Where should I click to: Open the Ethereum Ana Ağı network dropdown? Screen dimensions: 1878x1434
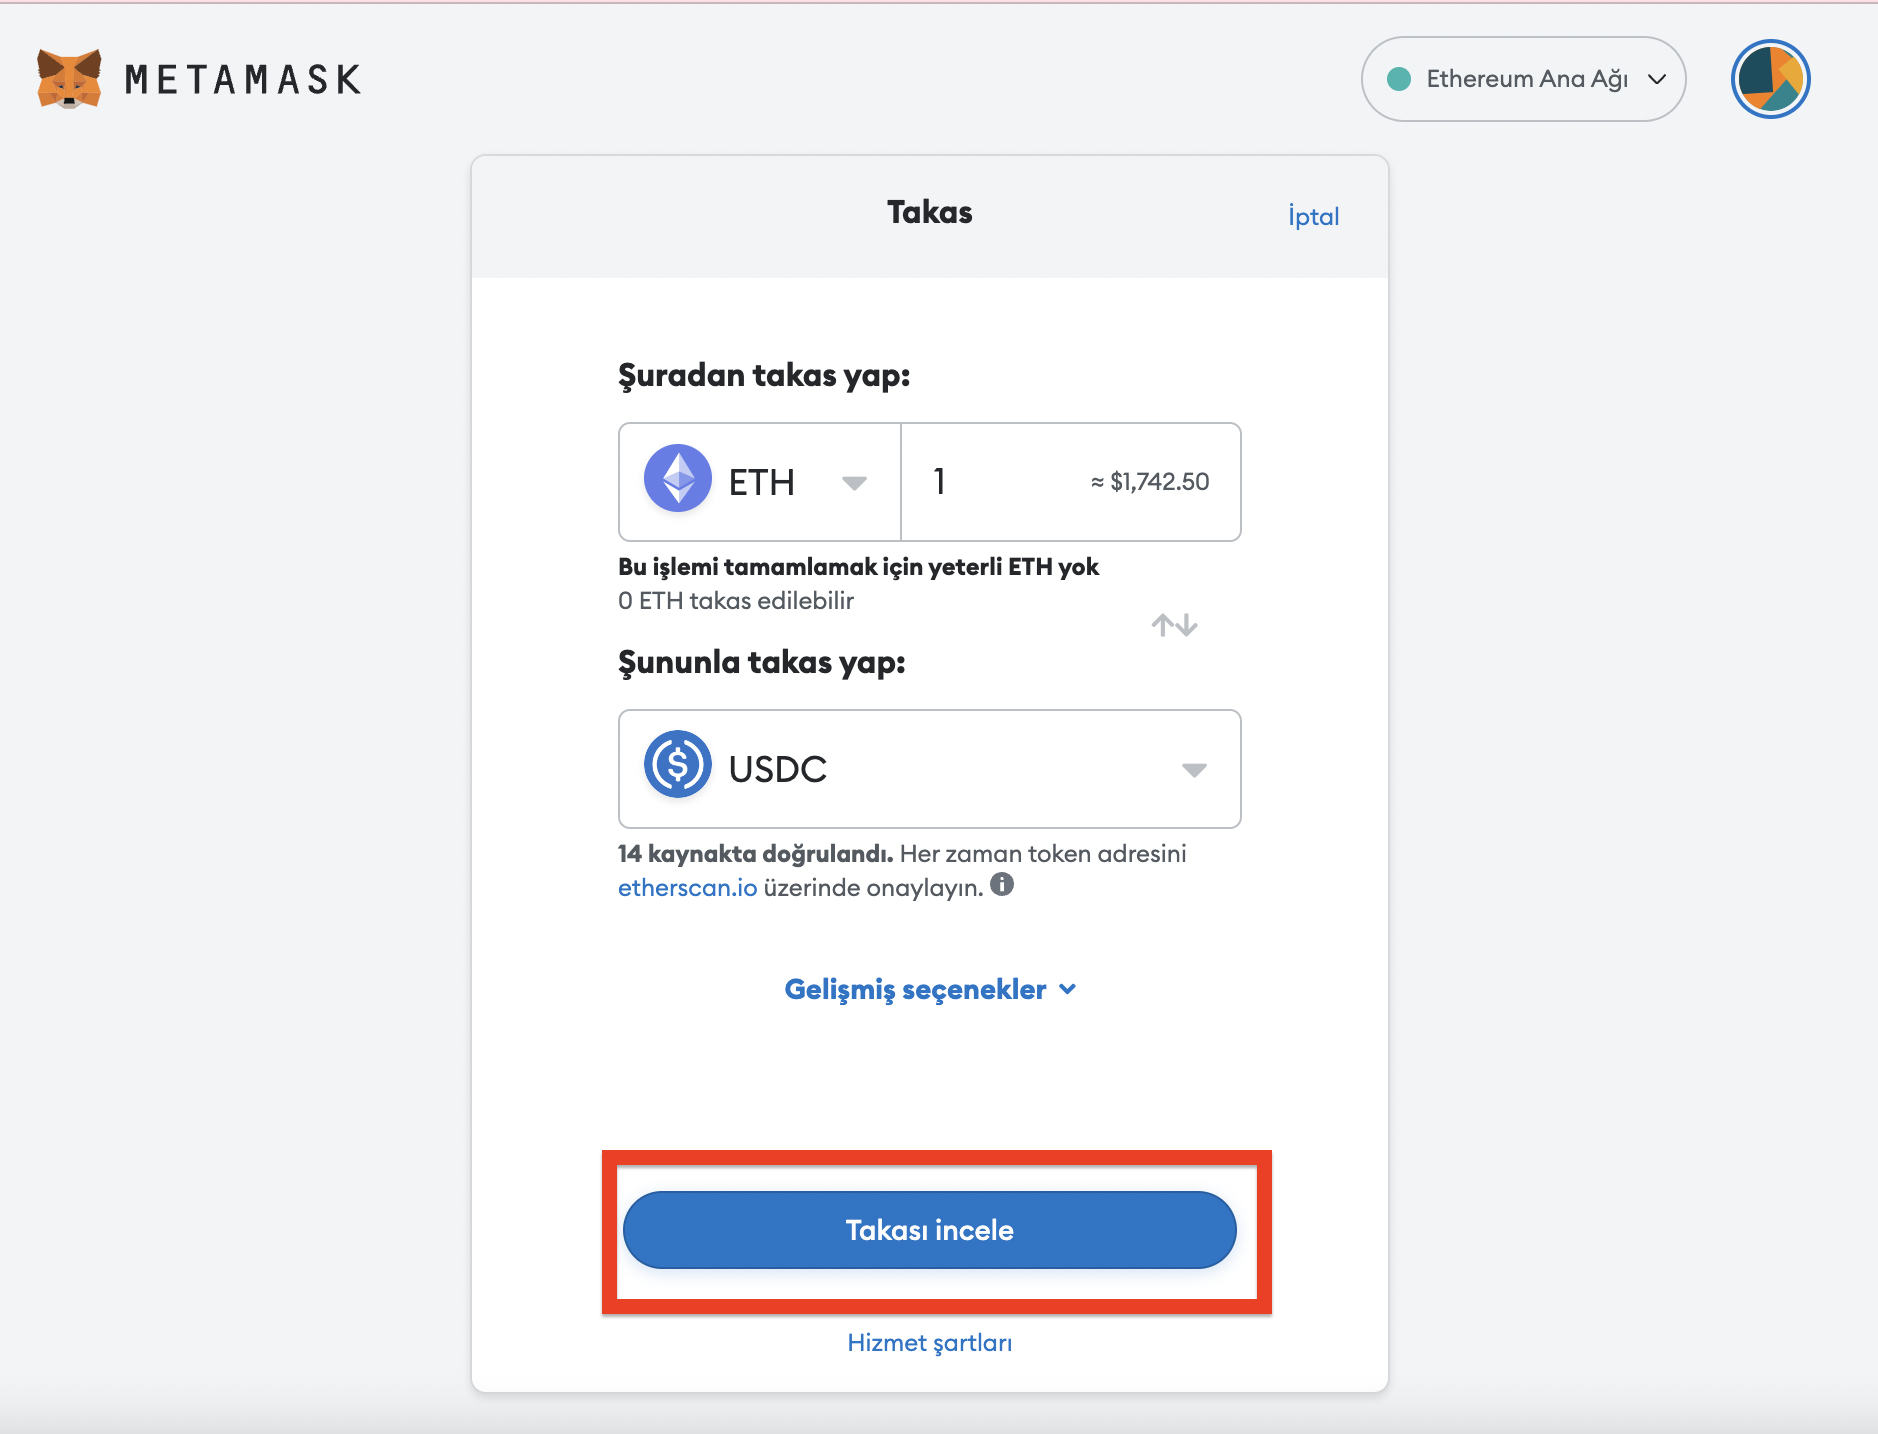click(1523, 79)
